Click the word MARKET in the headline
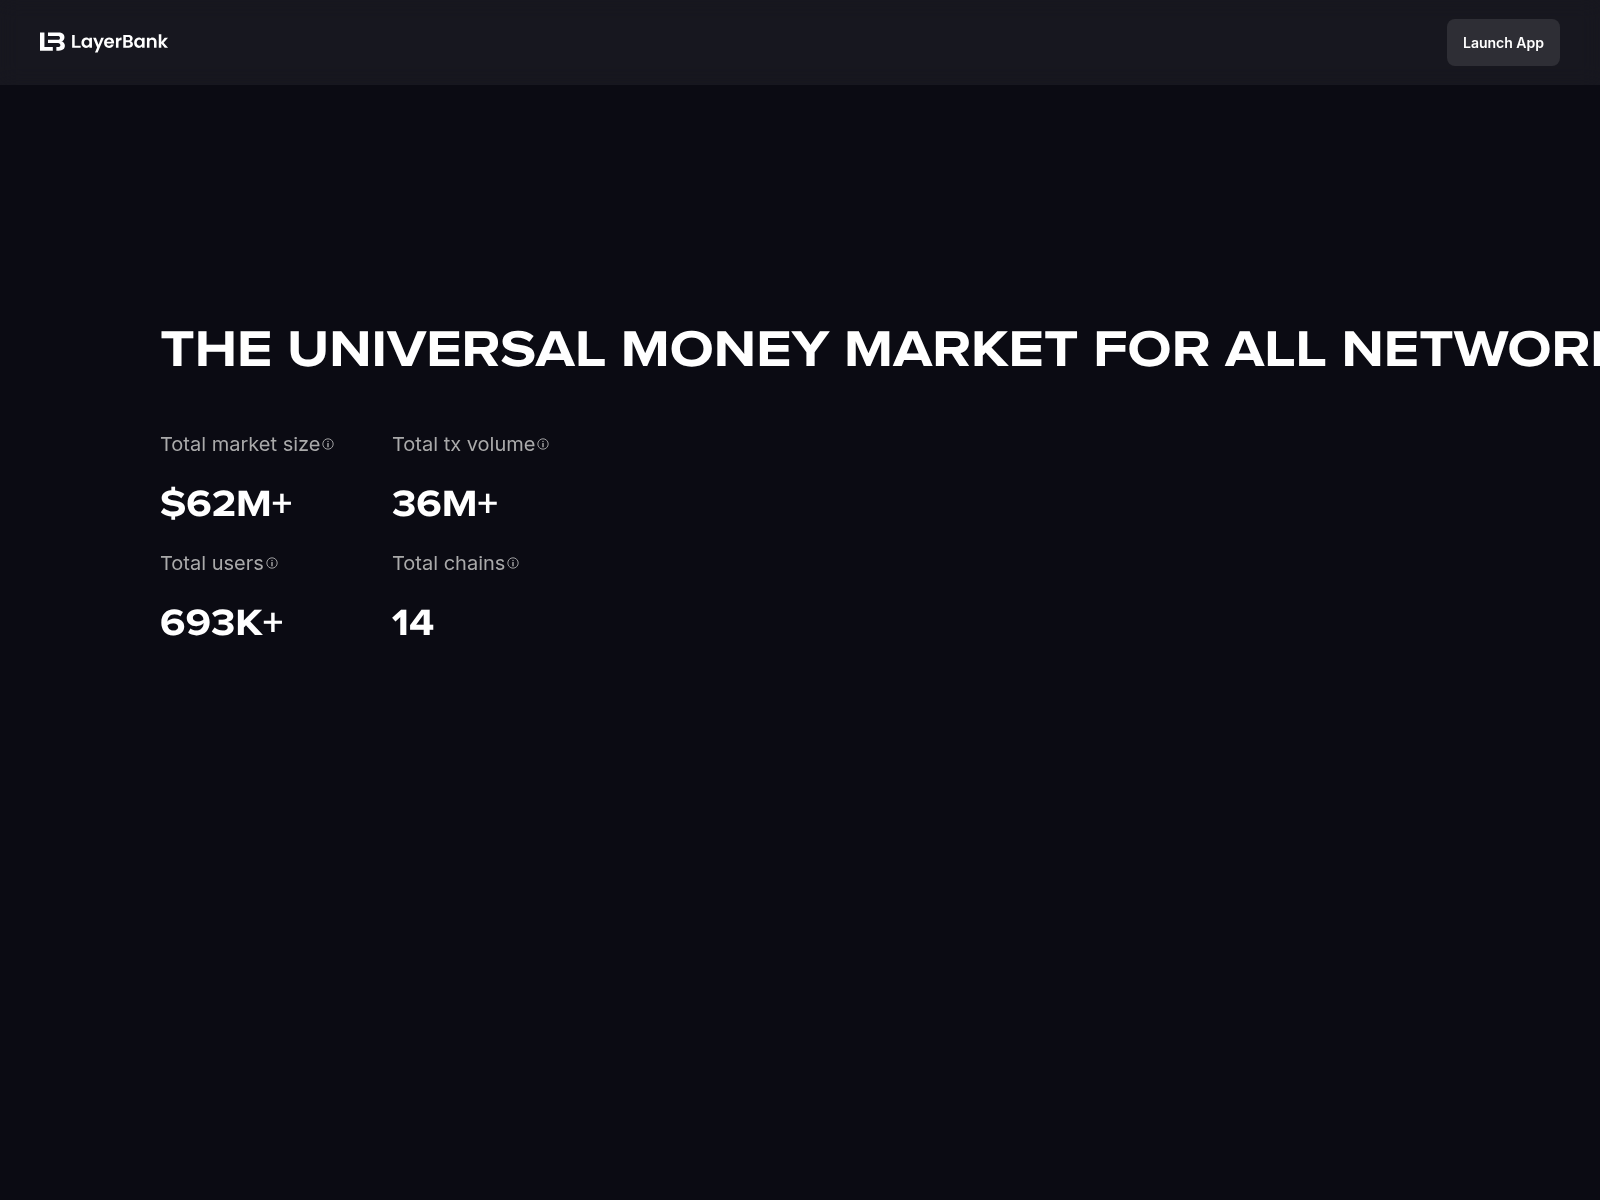1600x1200 pixels. pyautogui.click(x=960, y=349)
